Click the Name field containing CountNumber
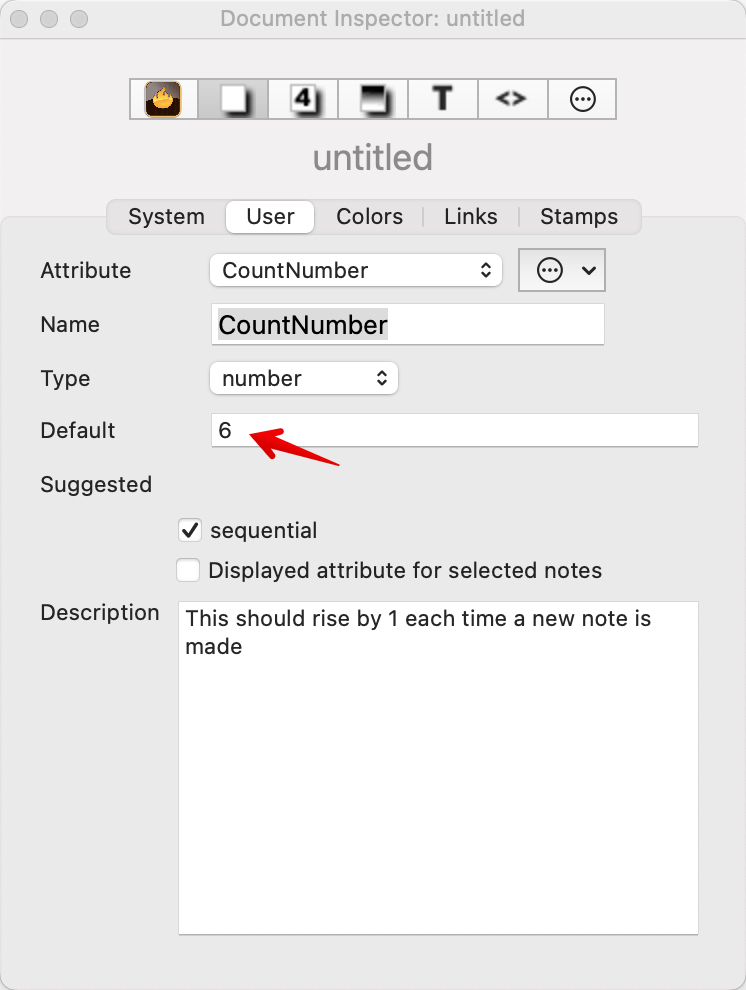 (408, 325)
